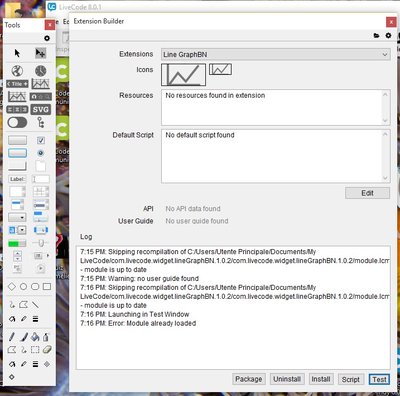The image size is (400, 396).
Task: Choose the SVG icon widget
Action: 41,109
